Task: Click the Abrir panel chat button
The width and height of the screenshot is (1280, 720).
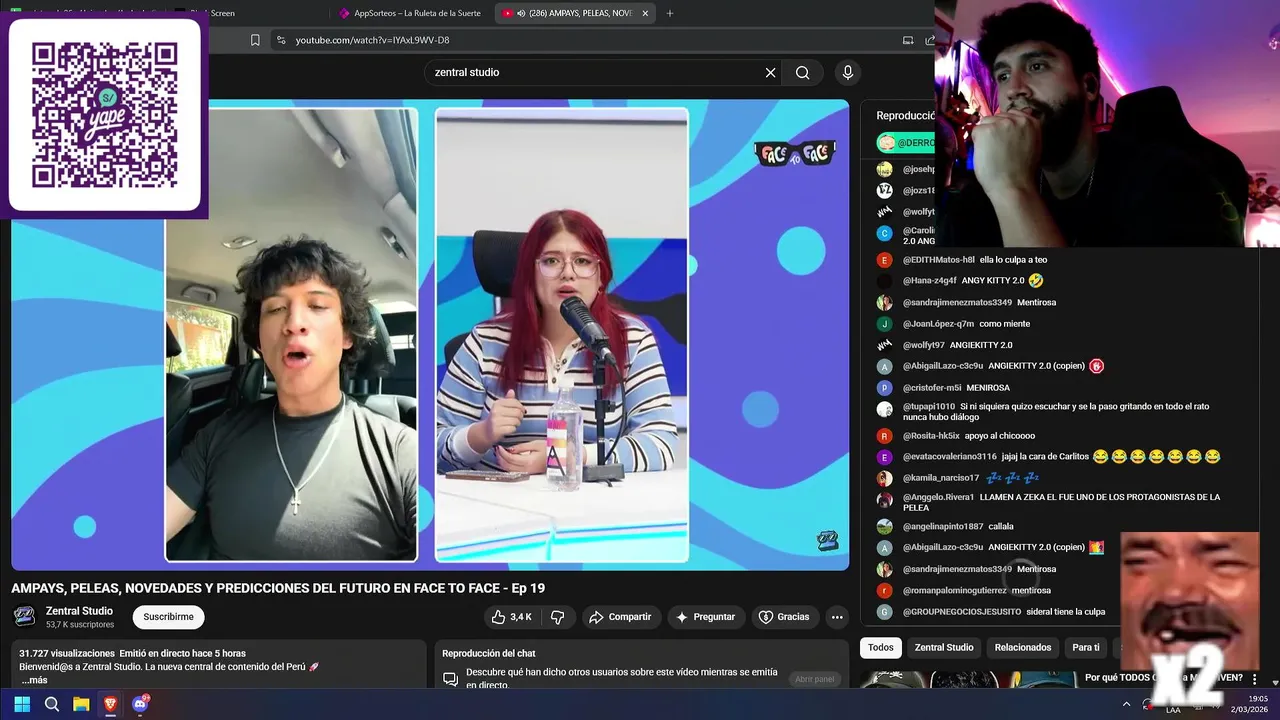Action: point(814,679)
